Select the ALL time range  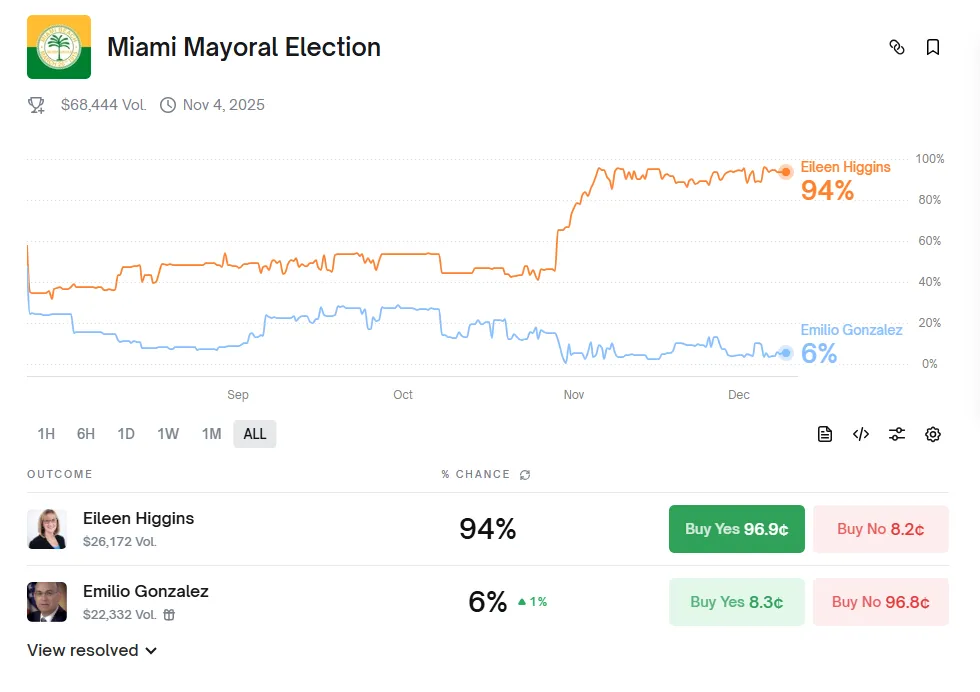[255, 434]
